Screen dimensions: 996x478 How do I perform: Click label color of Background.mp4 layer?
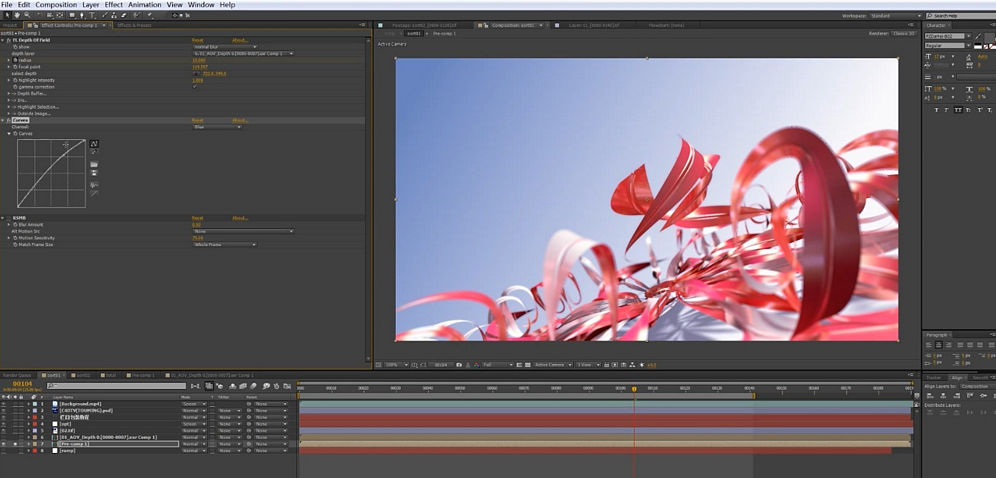34,404
